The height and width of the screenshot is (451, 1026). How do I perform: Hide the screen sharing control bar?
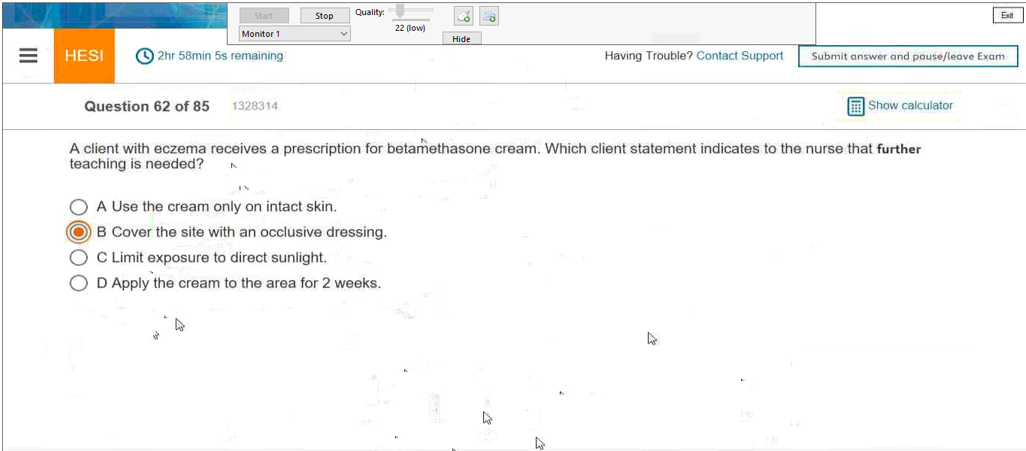(461, 39)
